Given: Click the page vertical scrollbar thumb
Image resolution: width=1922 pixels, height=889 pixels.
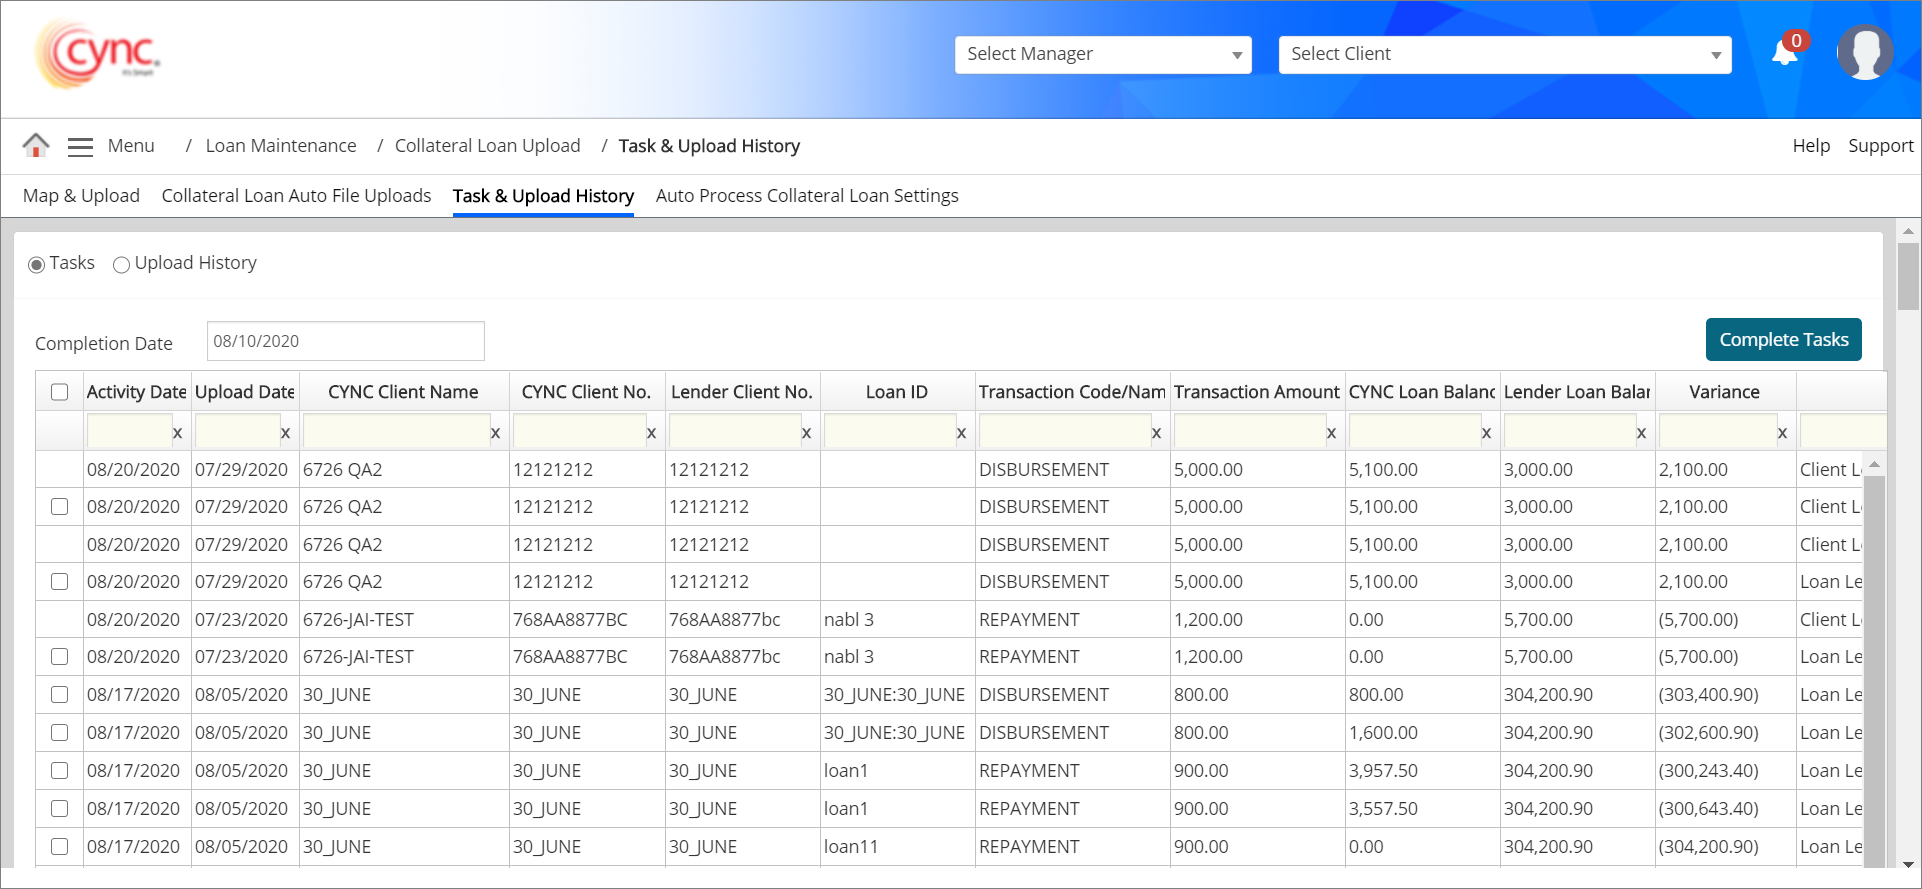Looking at the screenshot, I should (x=1908, y=277).
